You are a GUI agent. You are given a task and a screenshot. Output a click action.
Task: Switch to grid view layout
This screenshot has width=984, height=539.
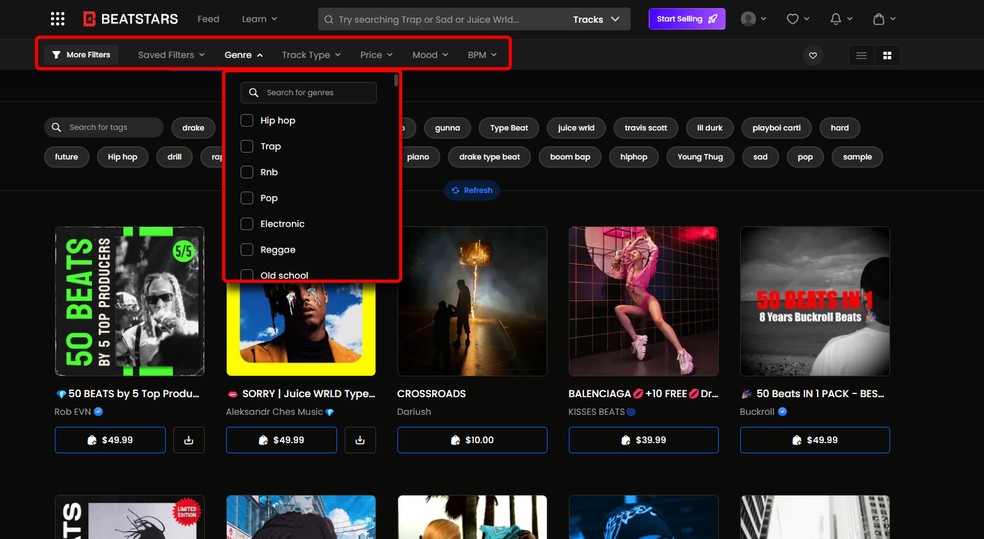coord(887,55)
